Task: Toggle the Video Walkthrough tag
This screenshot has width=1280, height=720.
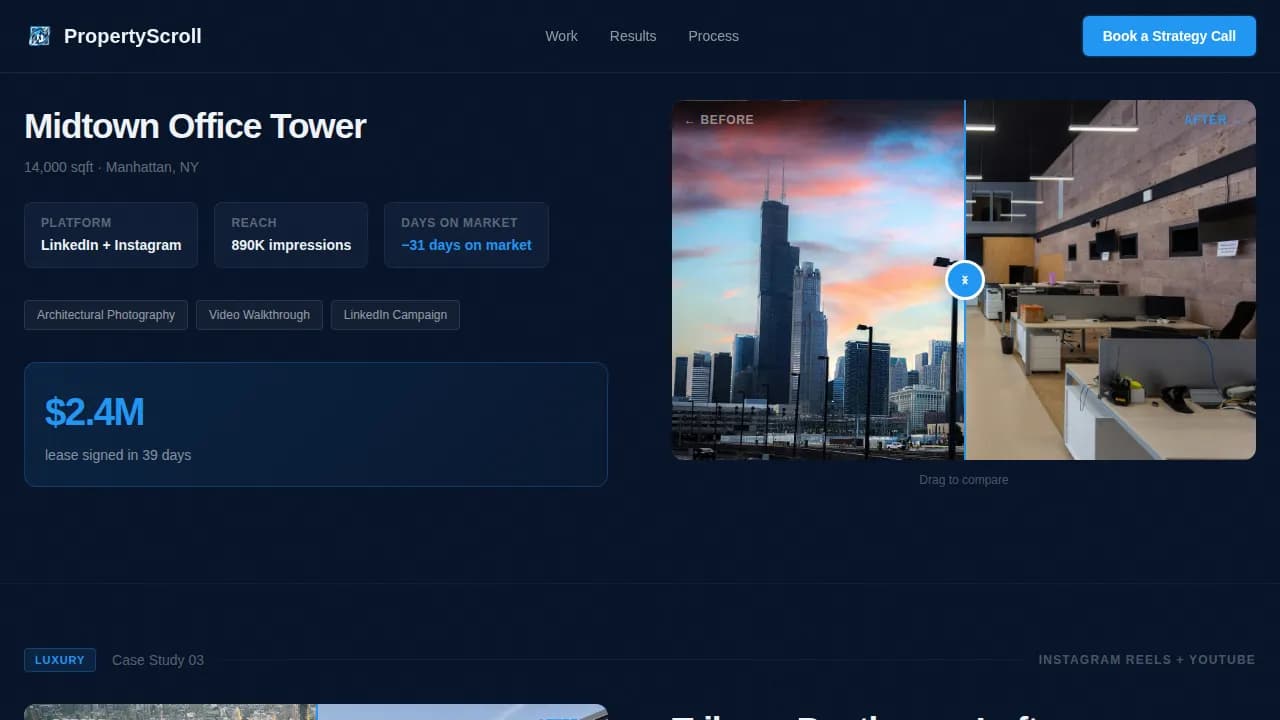Action: coord(259,315)
